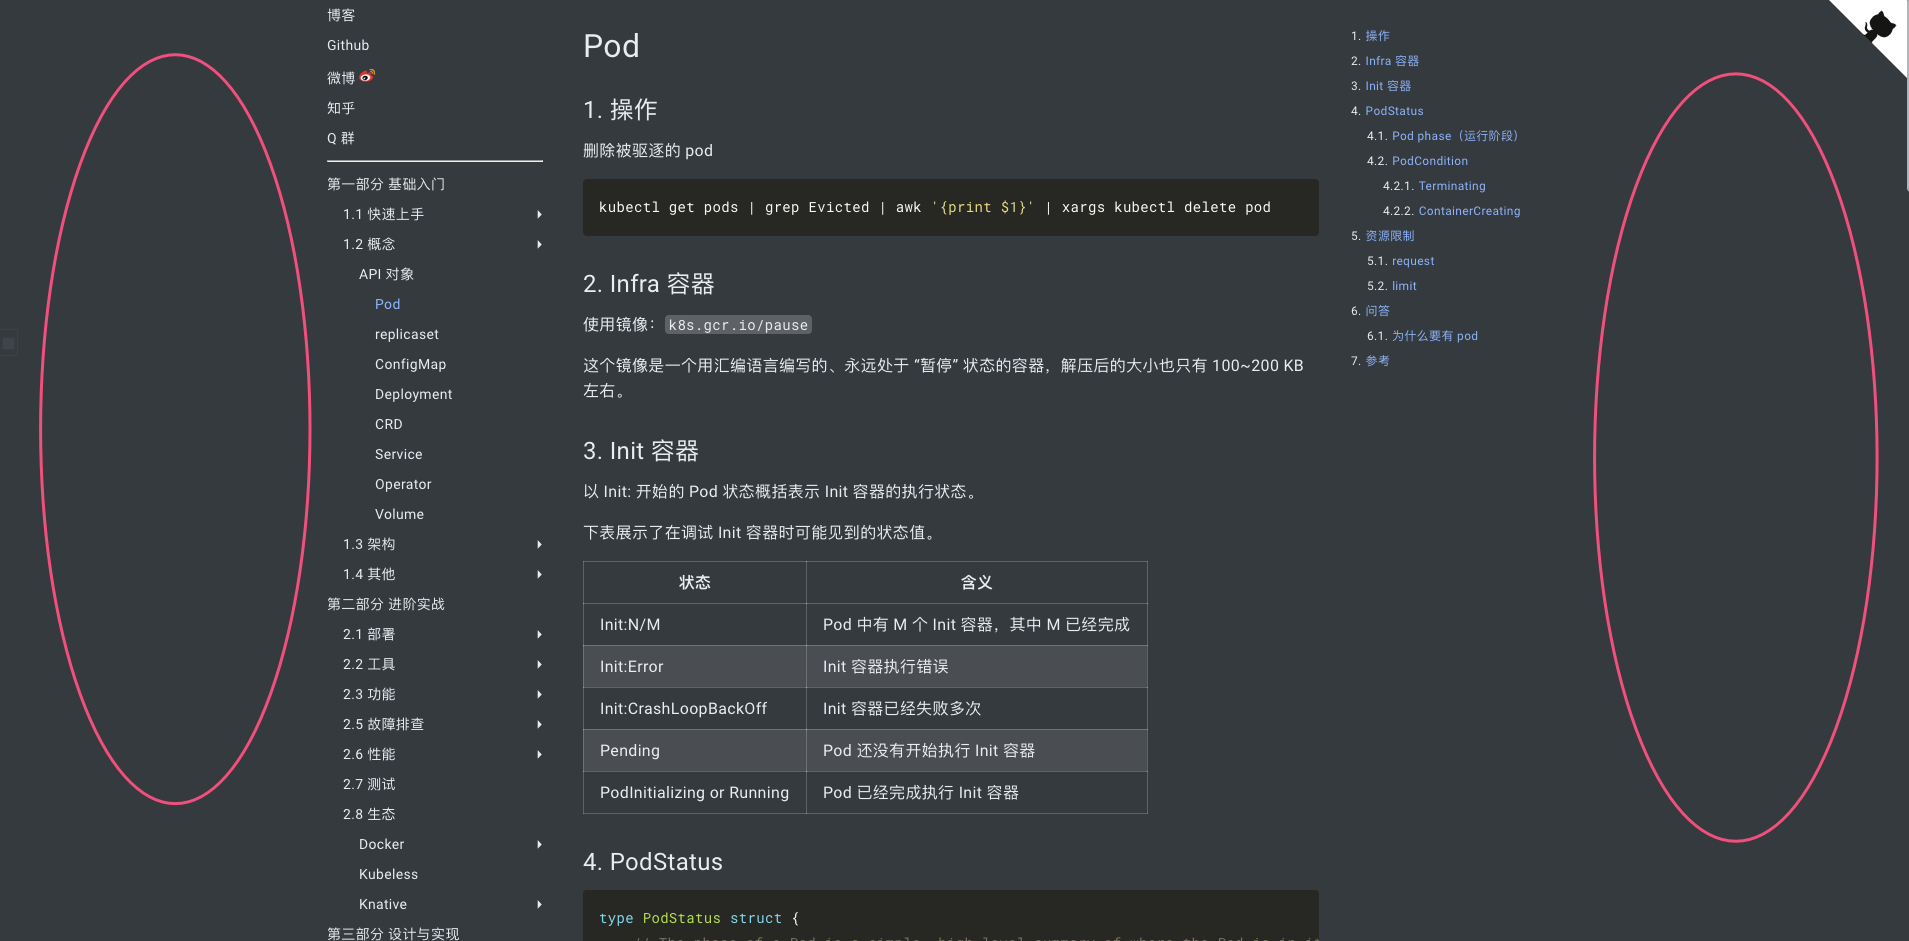Open the 2.7 测试 sidebar item

coord(369,784)
